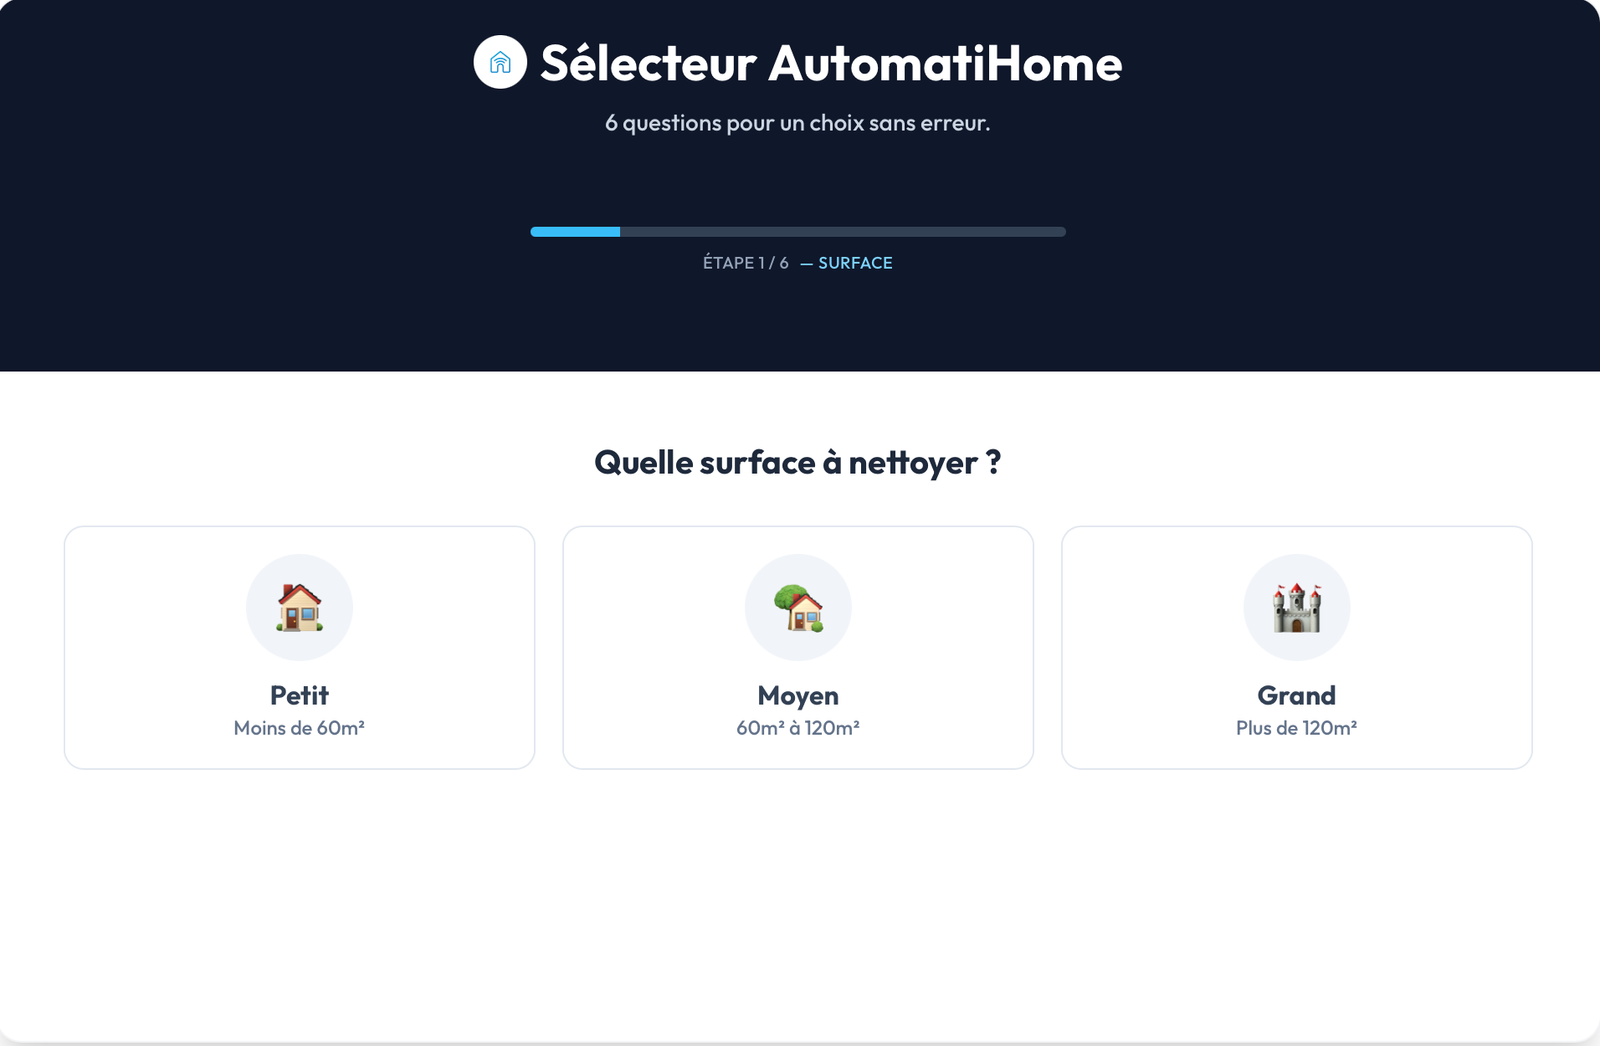
Task: Click the heading 'Quelle surface à nettoyer ?'
Action: (x=797, y=462)
